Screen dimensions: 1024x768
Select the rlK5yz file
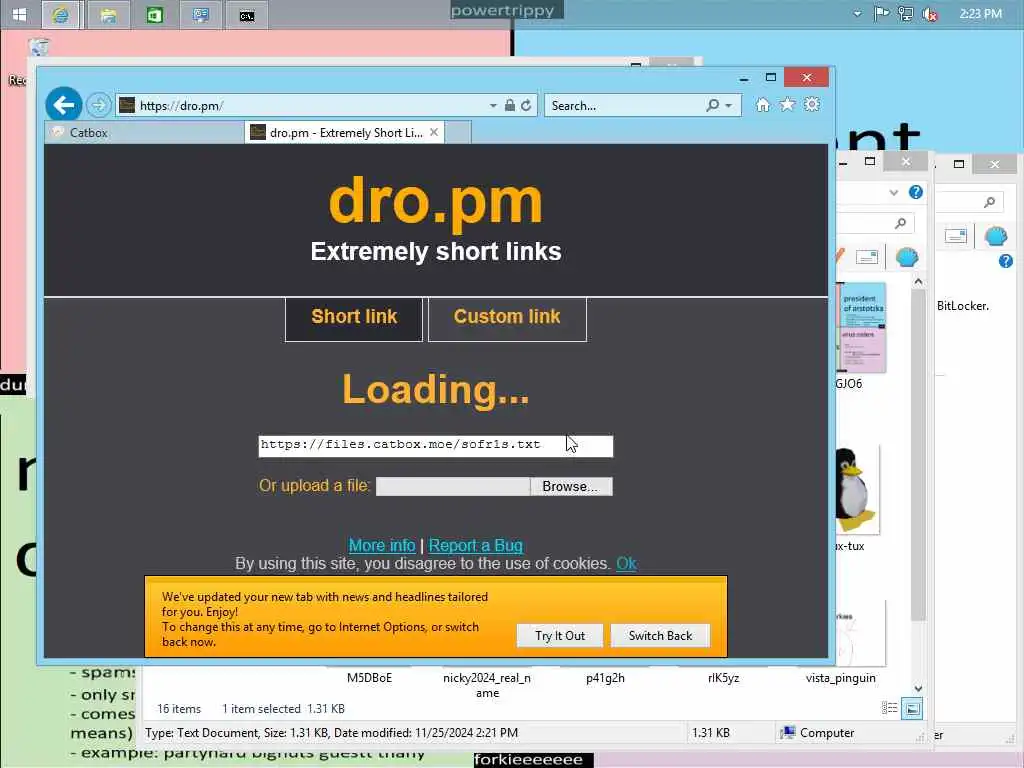[724, 678]
